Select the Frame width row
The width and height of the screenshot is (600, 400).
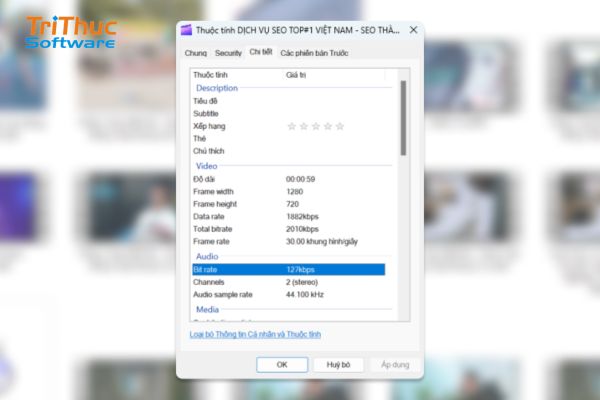point(289,191)
